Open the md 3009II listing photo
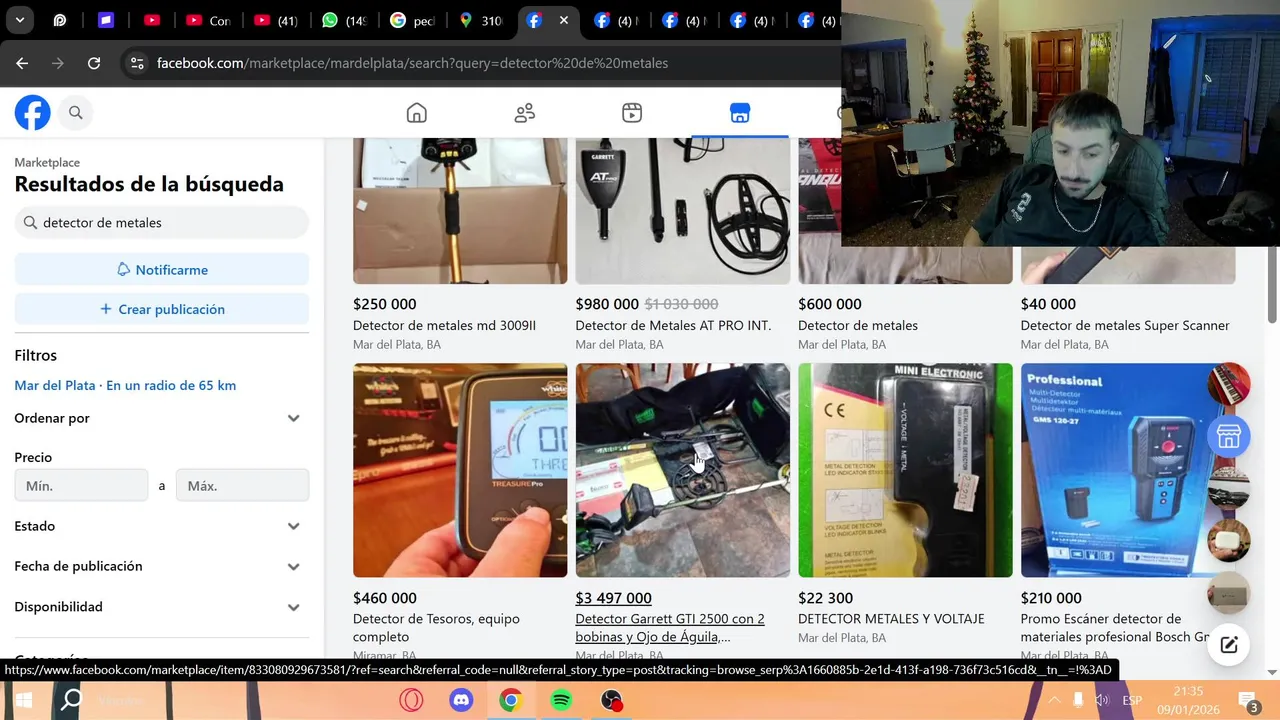 (460, 211)
